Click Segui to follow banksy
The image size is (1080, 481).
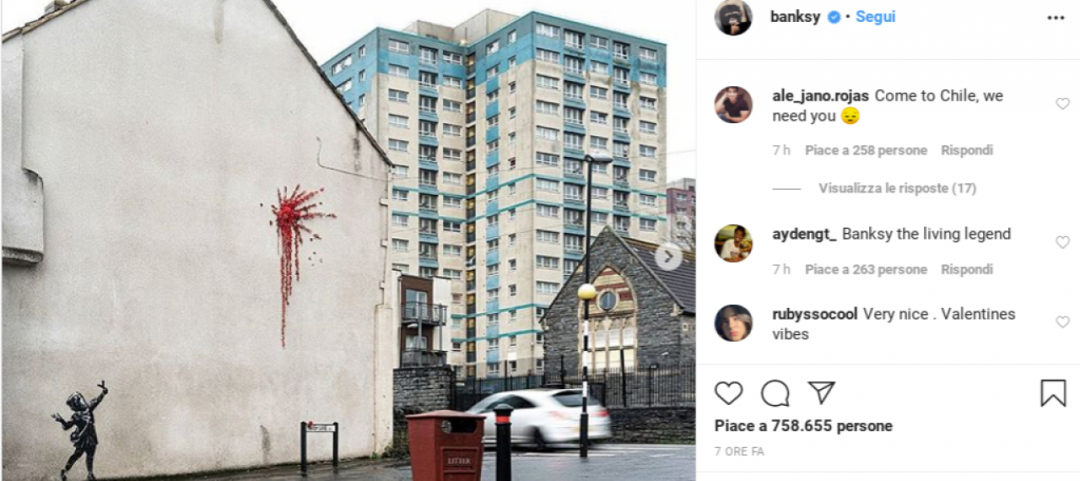pyautogui.click(x=875, y=17)
